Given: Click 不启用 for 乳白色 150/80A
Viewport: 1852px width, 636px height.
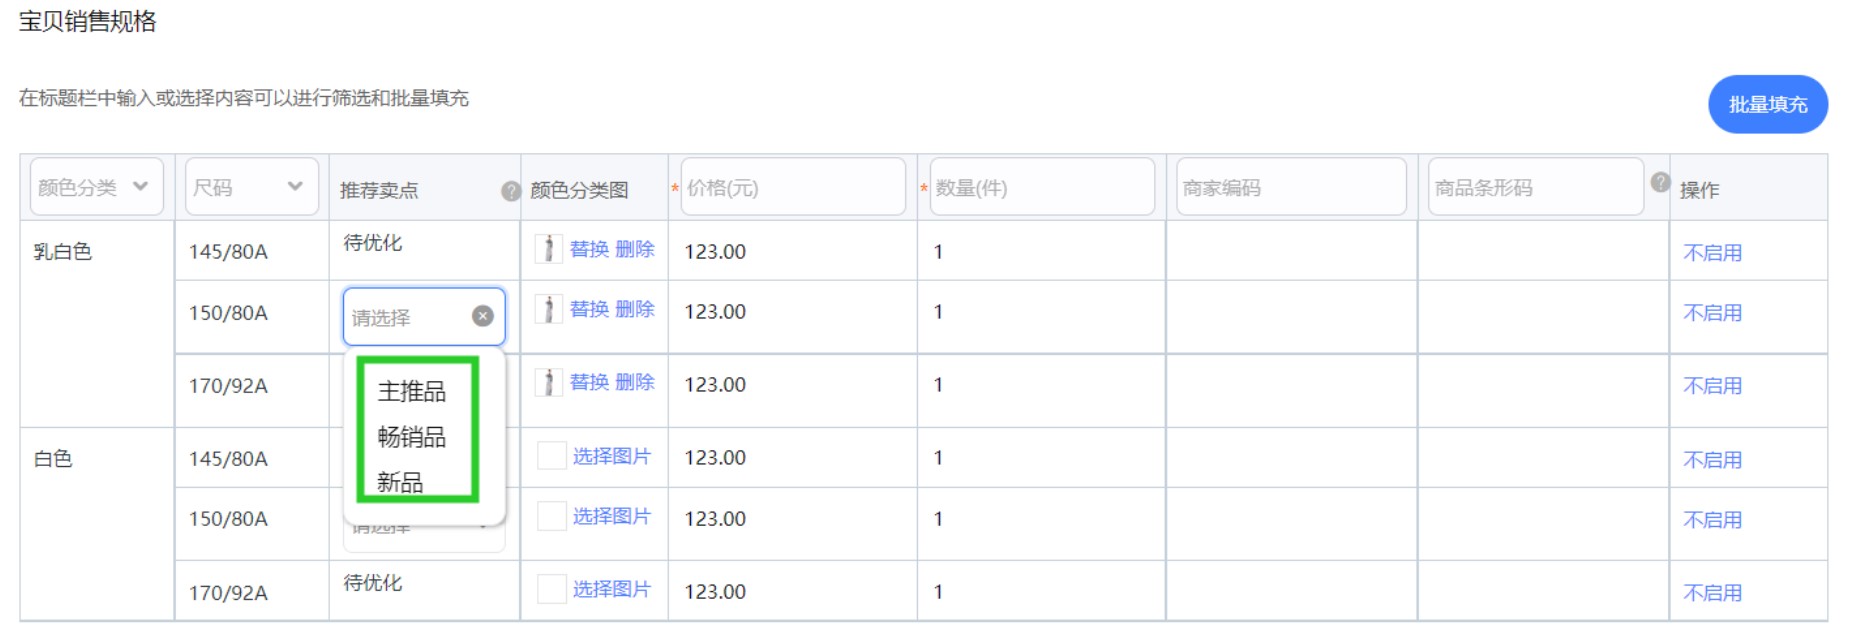Looking at the screenshot, I should 1712,313.
